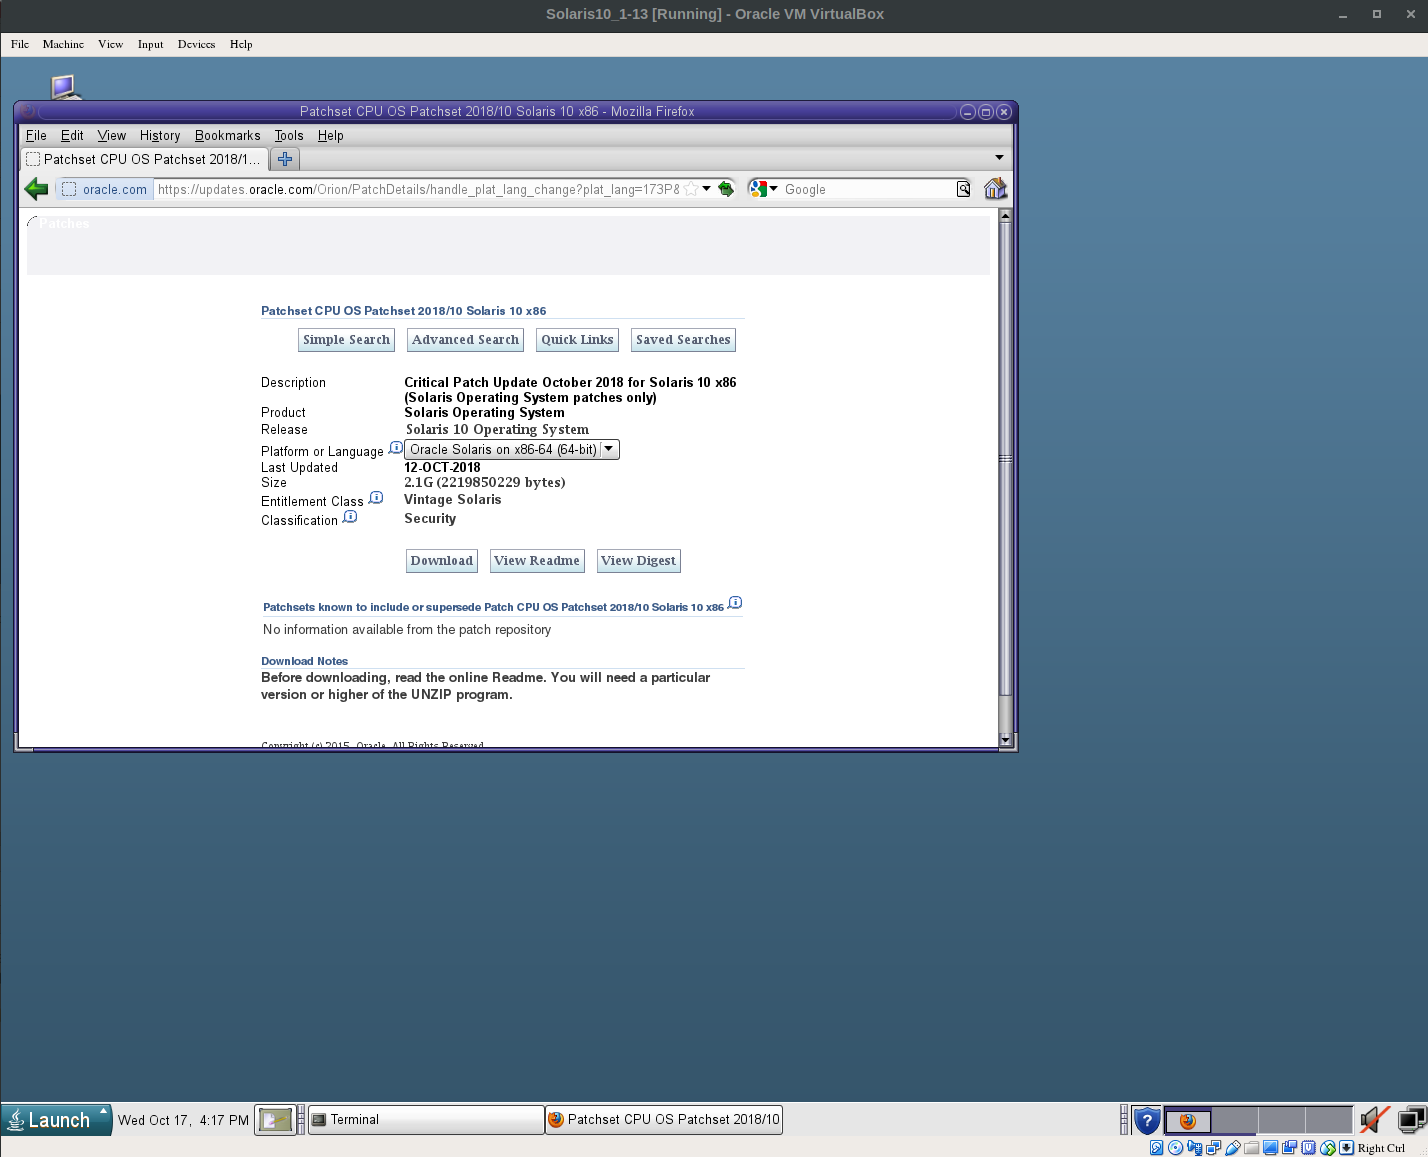Click the VirtualBox USB status icon
The image size is (1428, 1157).
[x=1233, y=1148]
